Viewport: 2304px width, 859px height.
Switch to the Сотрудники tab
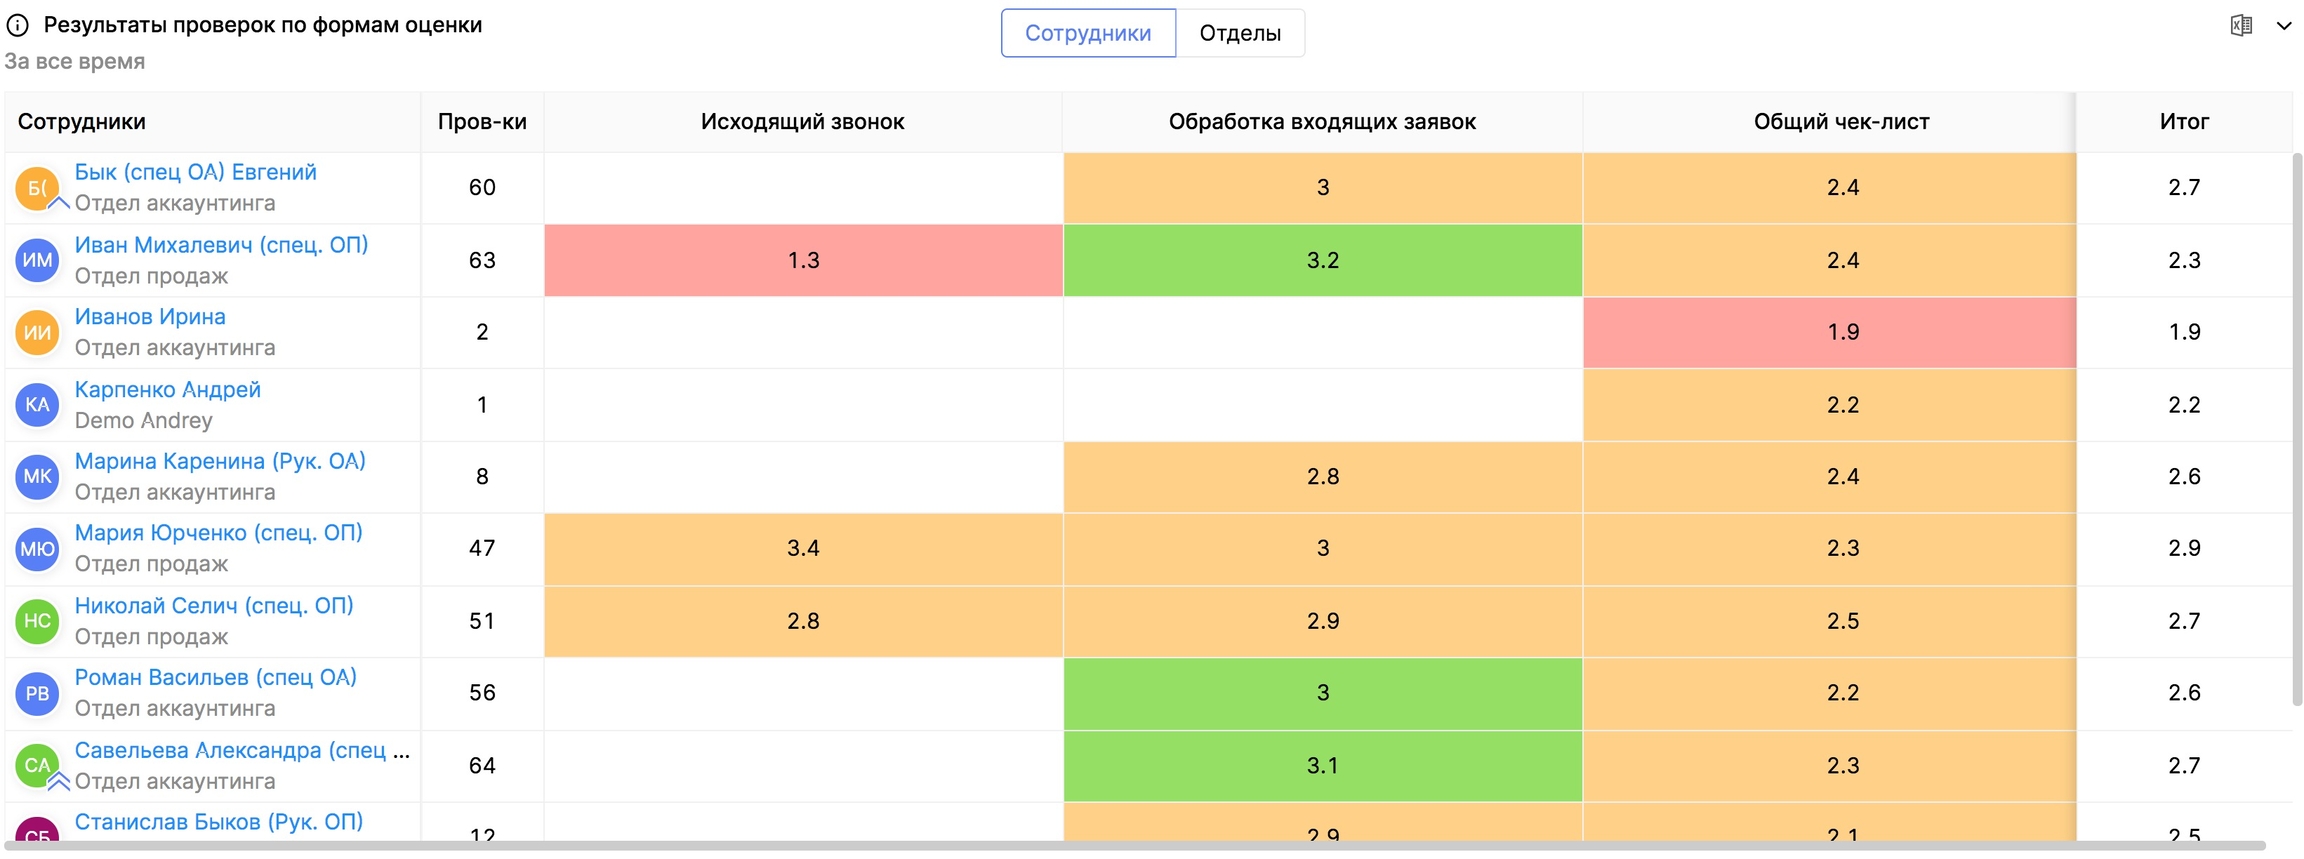pyautogui.click(x=1088, y=33)
